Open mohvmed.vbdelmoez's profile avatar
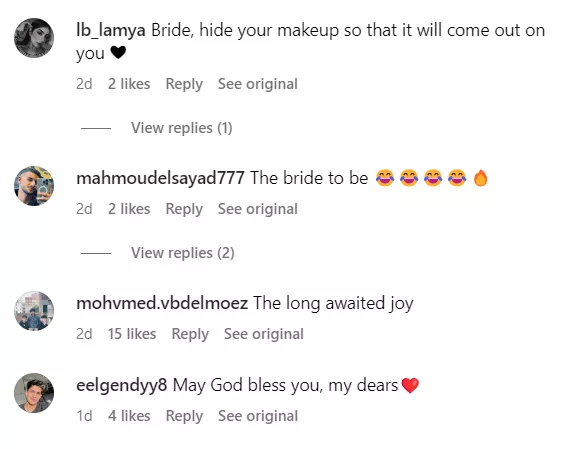Screen dimensions: 564x449 [34, 311]
